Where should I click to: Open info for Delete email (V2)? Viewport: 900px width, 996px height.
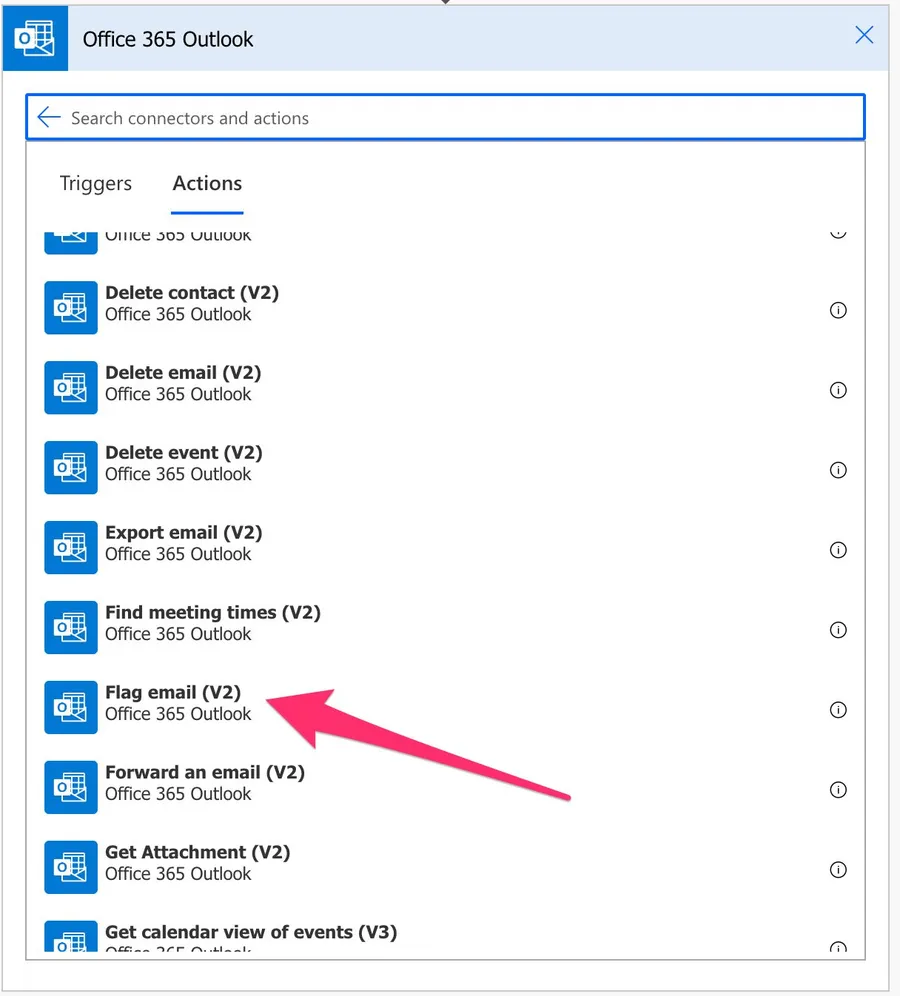click(x=838, y=390)
